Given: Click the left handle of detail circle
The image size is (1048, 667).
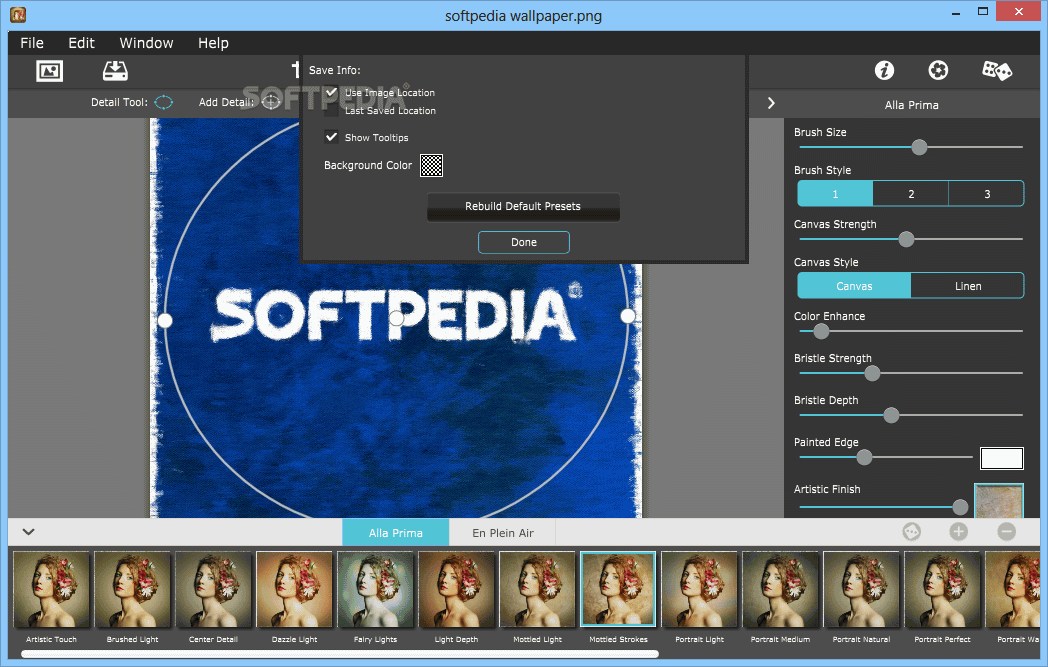Looking at the screenshot, I should pyautogui.click(x=164, y=321).
